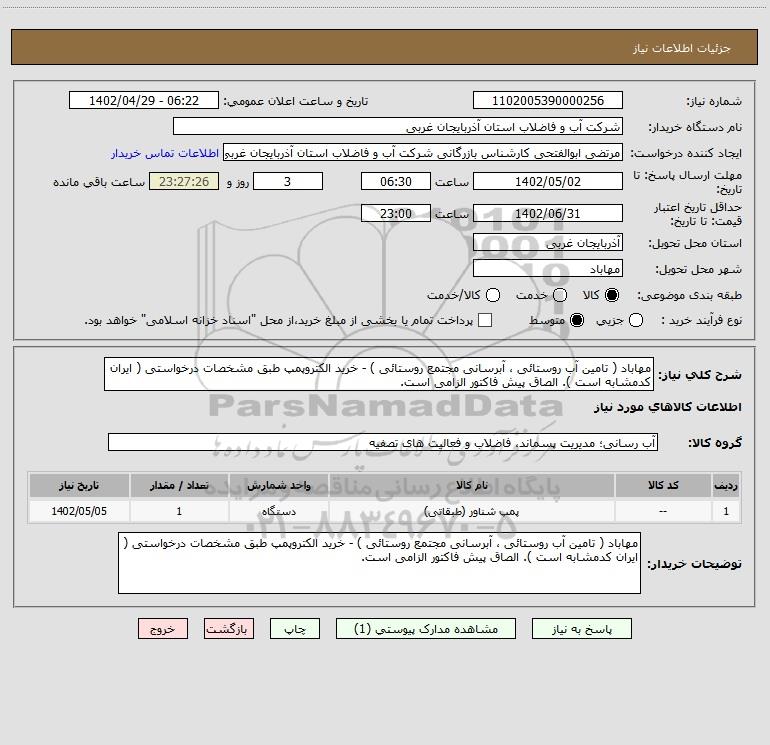Choose جزیی purchase process option
The image size is (770, 745).
[x=636, y=320]
